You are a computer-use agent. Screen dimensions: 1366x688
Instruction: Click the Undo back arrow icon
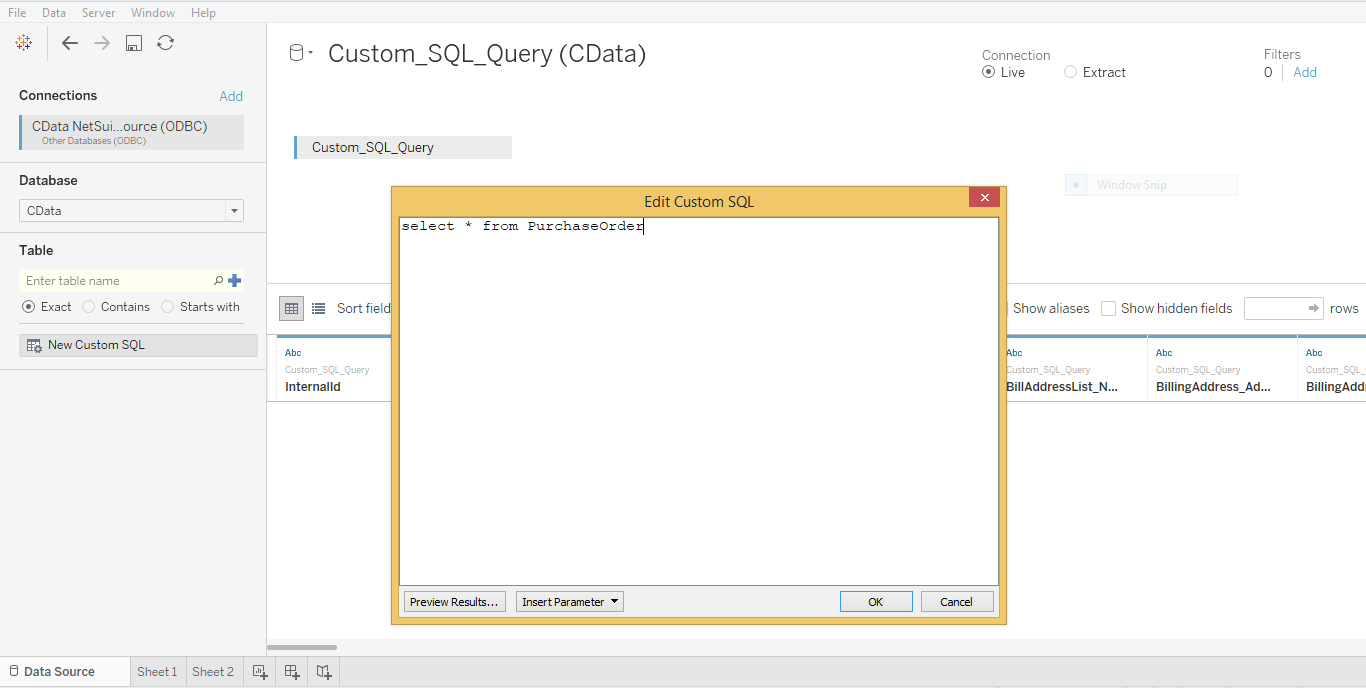coord(68,43)
